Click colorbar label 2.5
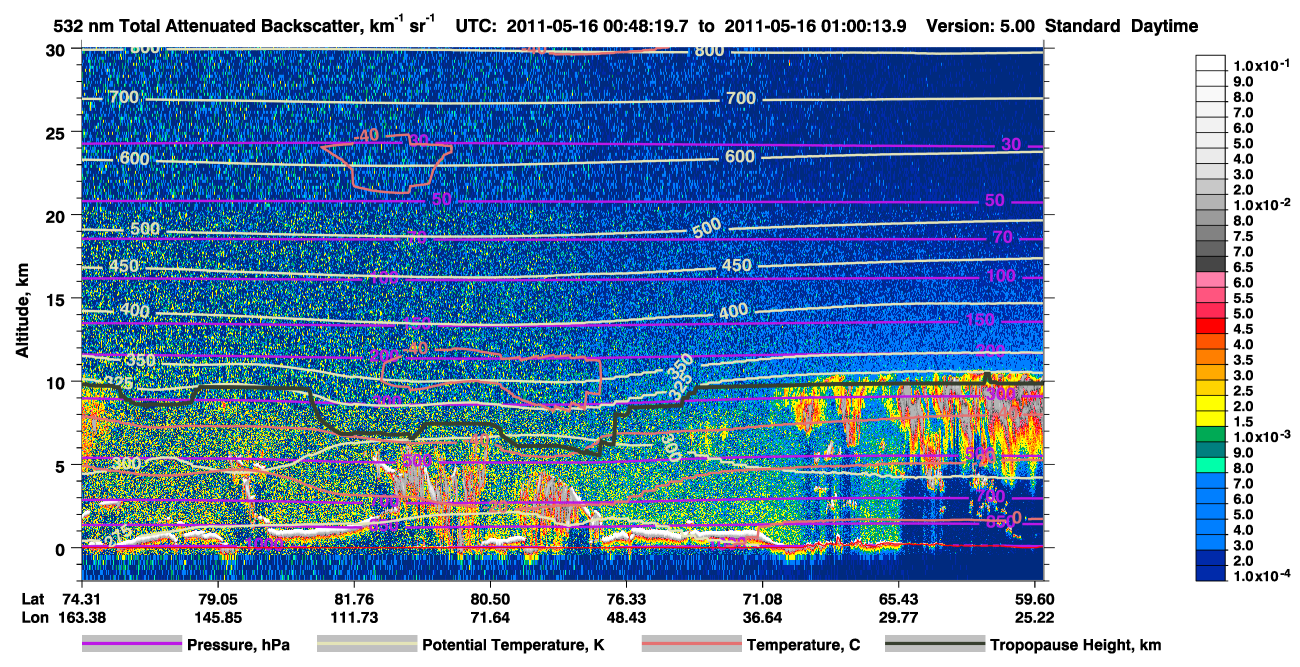 click(1243, 390)
